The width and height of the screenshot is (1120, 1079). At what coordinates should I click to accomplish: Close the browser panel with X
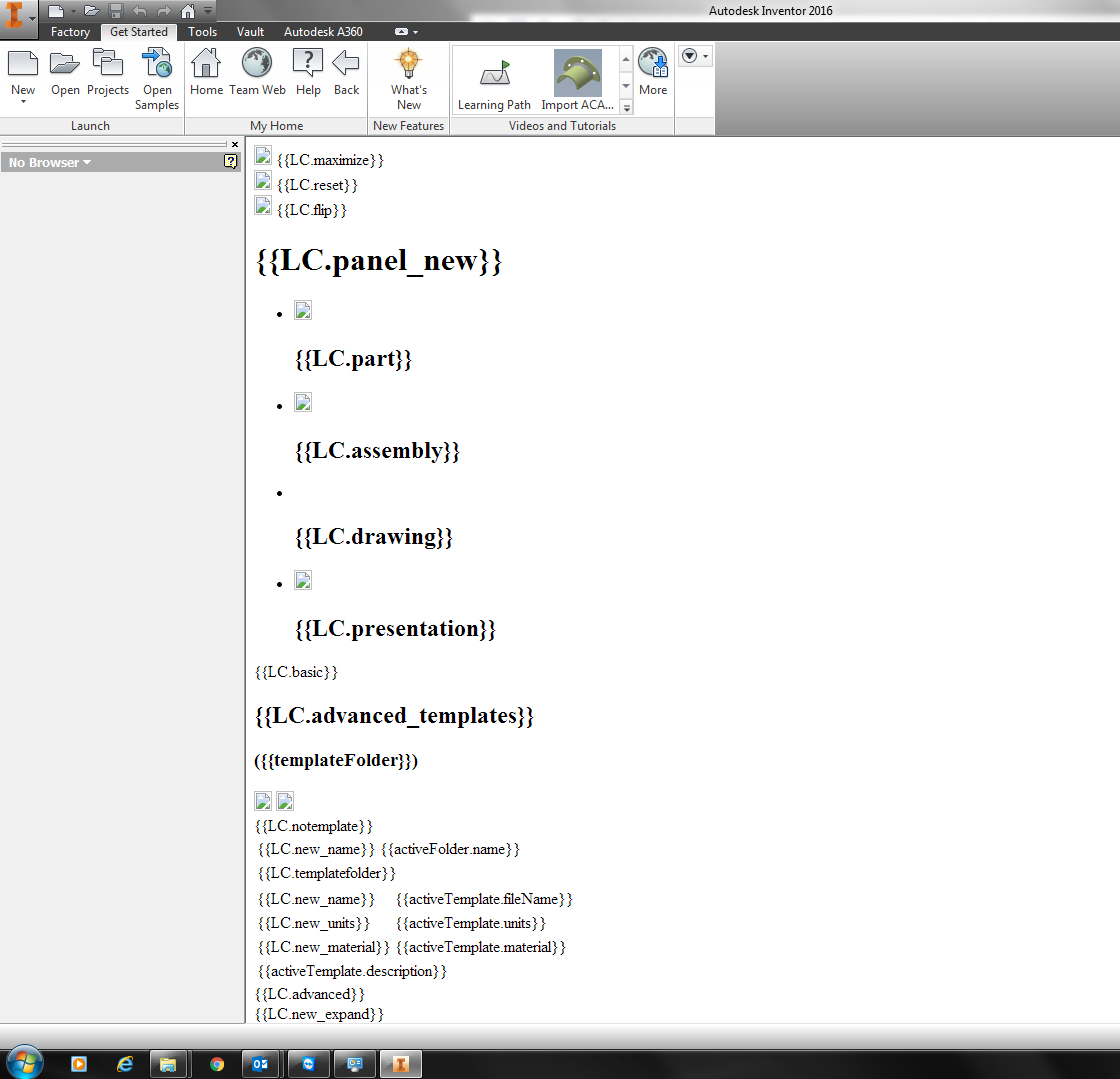coord(235,144)
